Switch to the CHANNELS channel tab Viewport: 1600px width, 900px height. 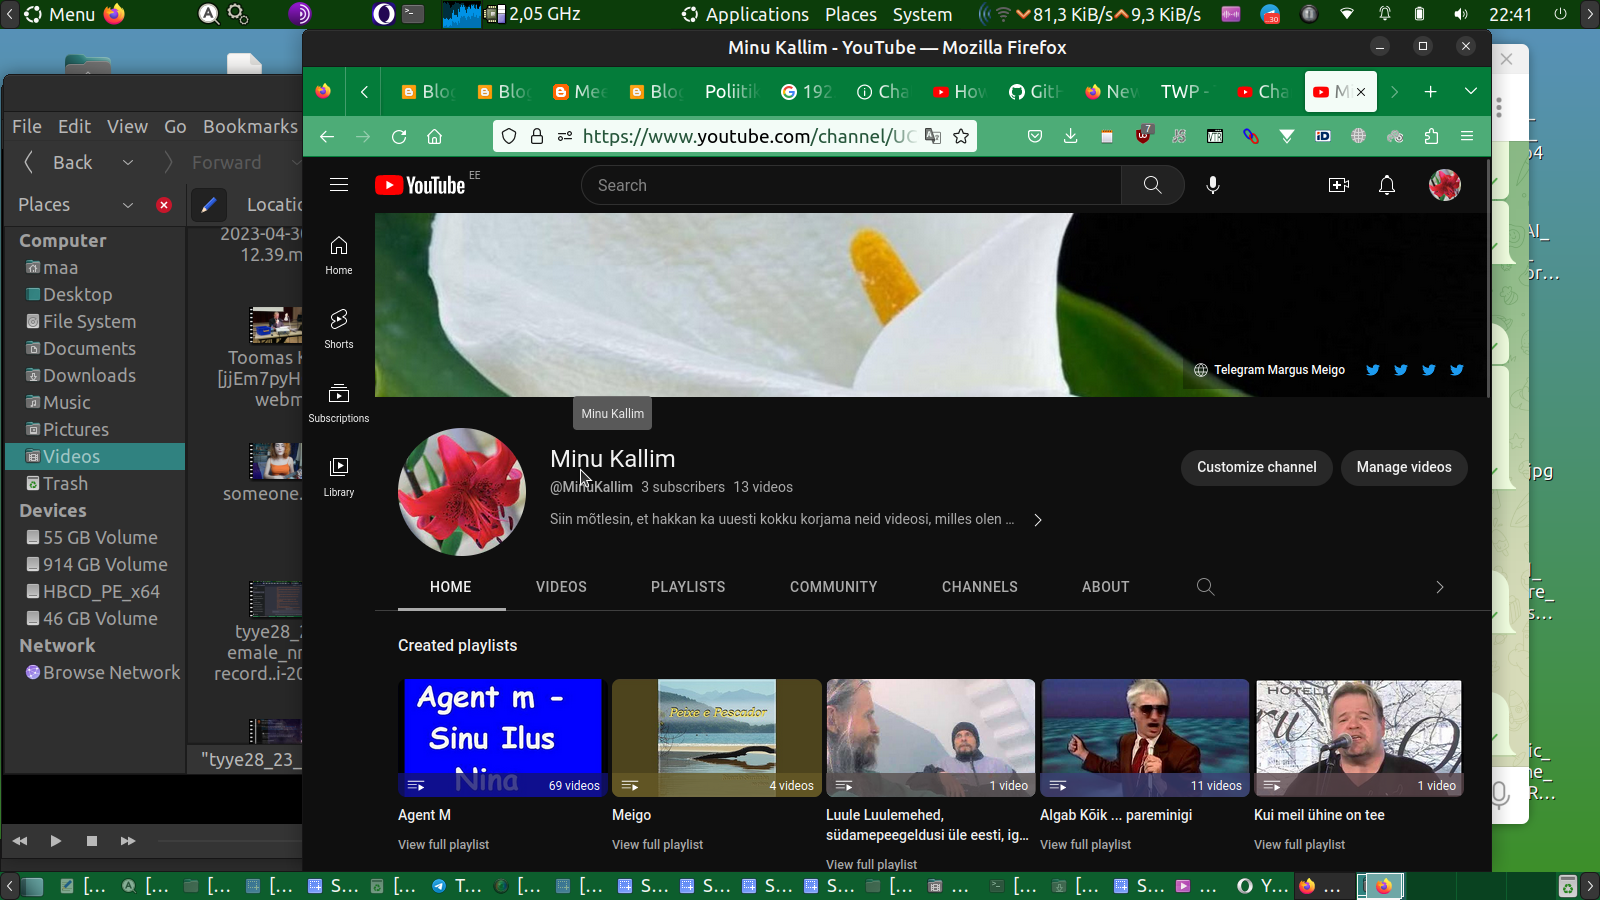click(980, 587)
